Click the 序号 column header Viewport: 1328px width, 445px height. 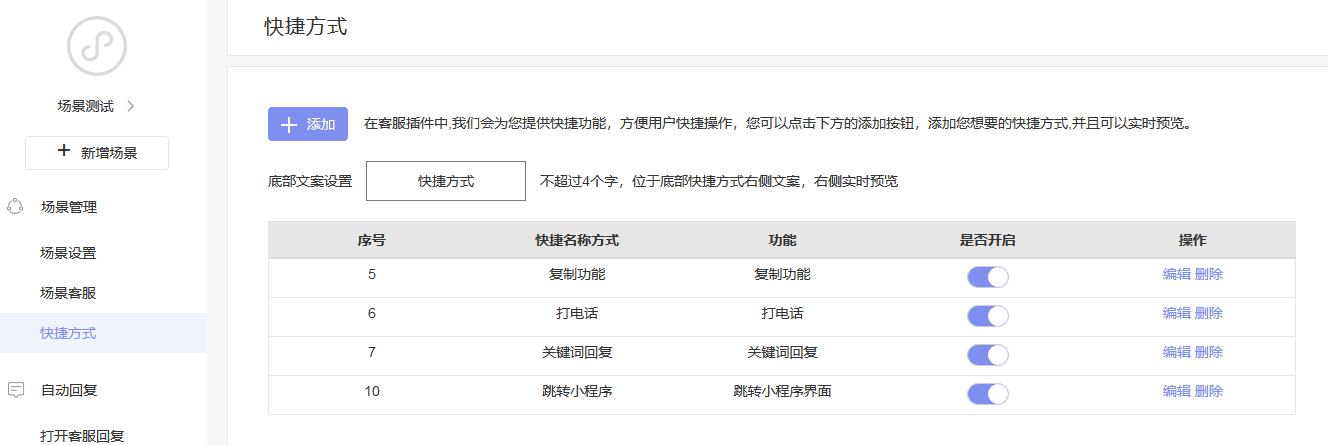(372, 241)
